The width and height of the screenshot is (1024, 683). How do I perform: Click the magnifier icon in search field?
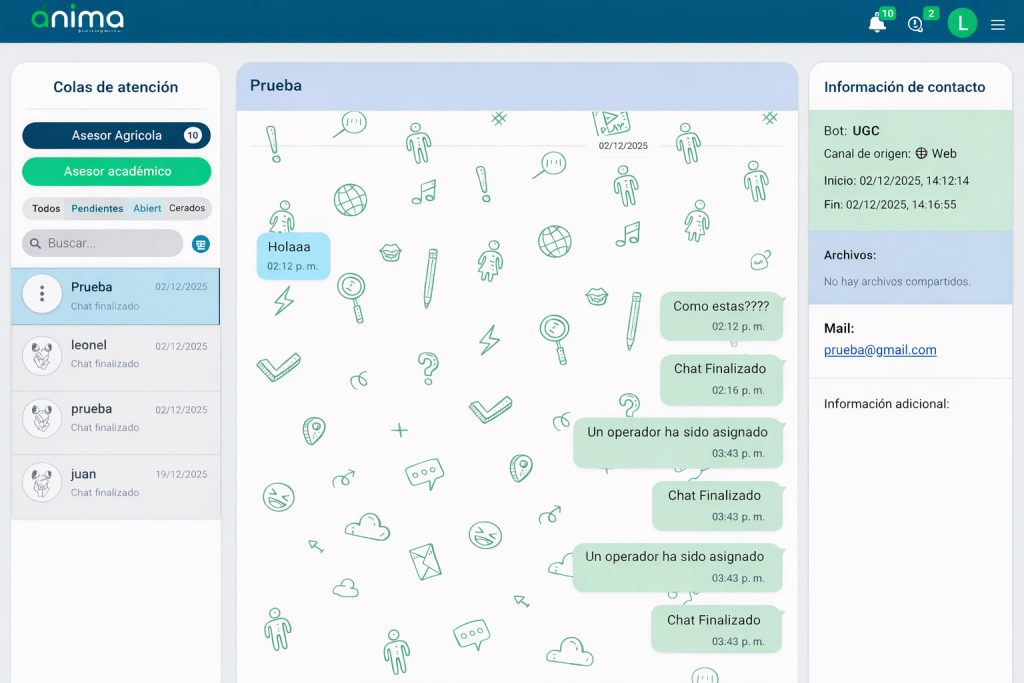[36, 243]
